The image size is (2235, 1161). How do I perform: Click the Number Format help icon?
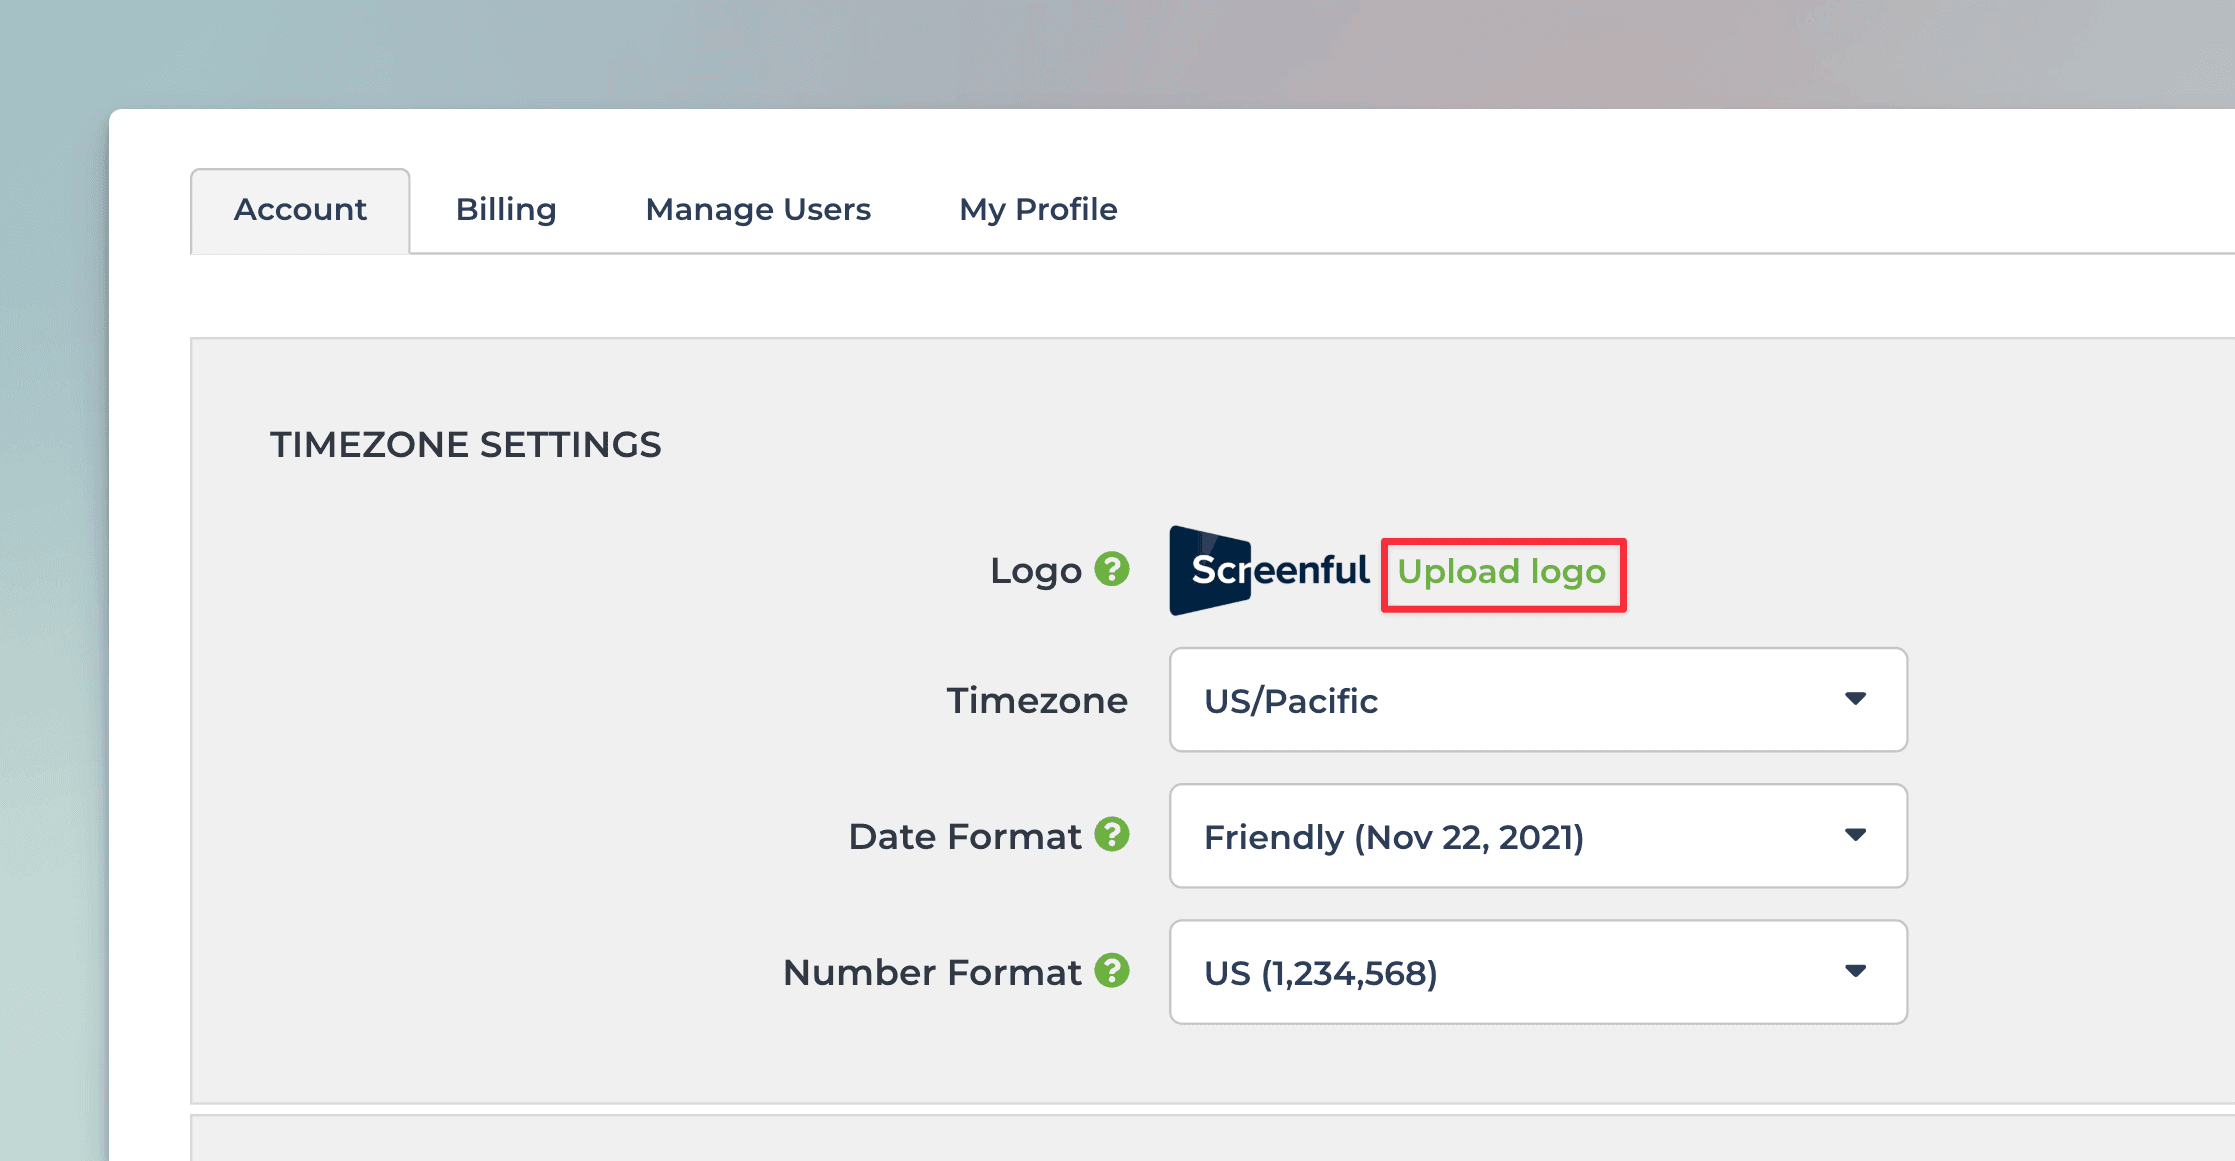coord(1111,970)
